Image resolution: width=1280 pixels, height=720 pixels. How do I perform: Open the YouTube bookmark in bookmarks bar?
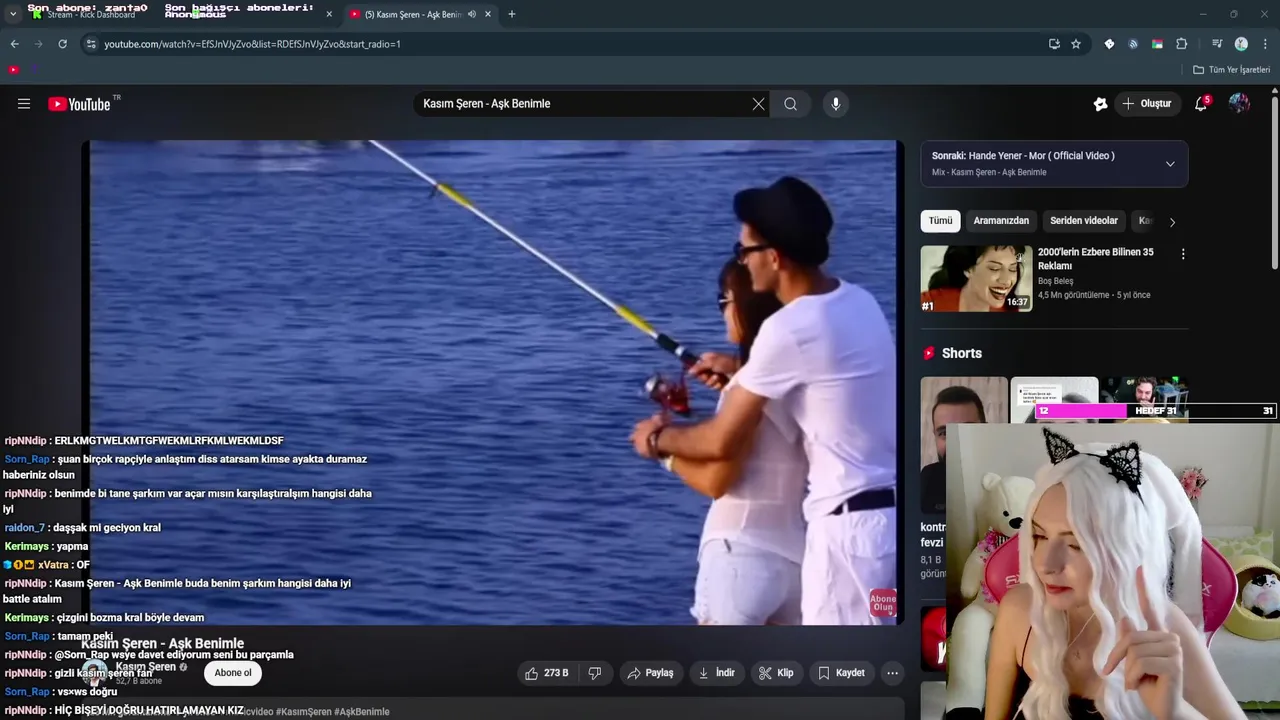point(13,70)
